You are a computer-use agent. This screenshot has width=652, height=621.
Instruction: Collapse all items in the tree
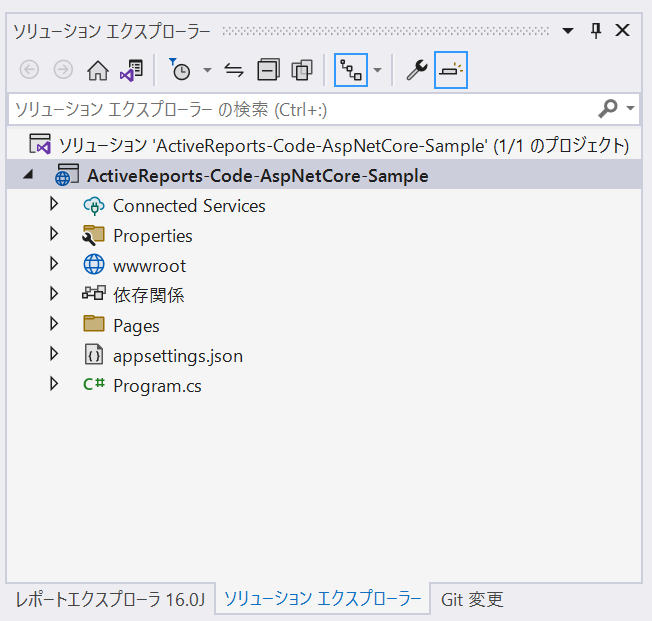268,69
